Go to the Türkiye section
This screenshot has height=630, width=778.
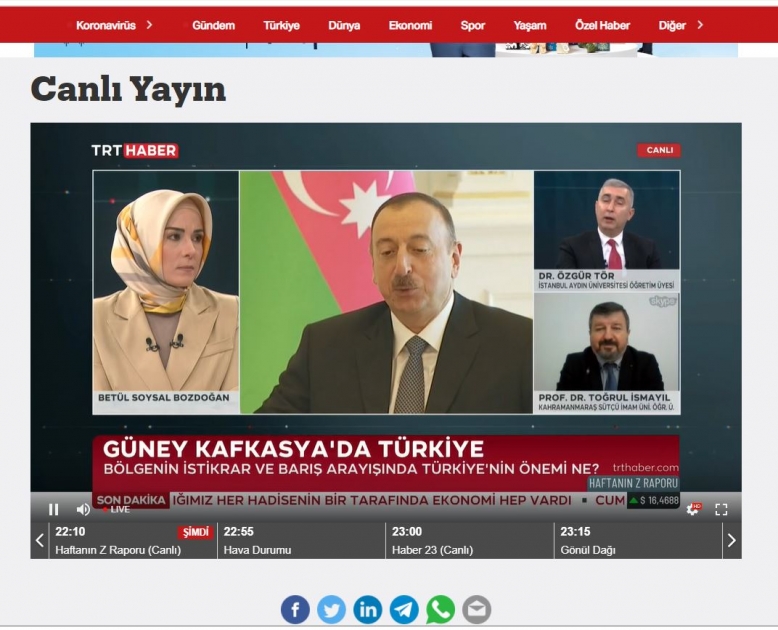[x=281, y=25]
